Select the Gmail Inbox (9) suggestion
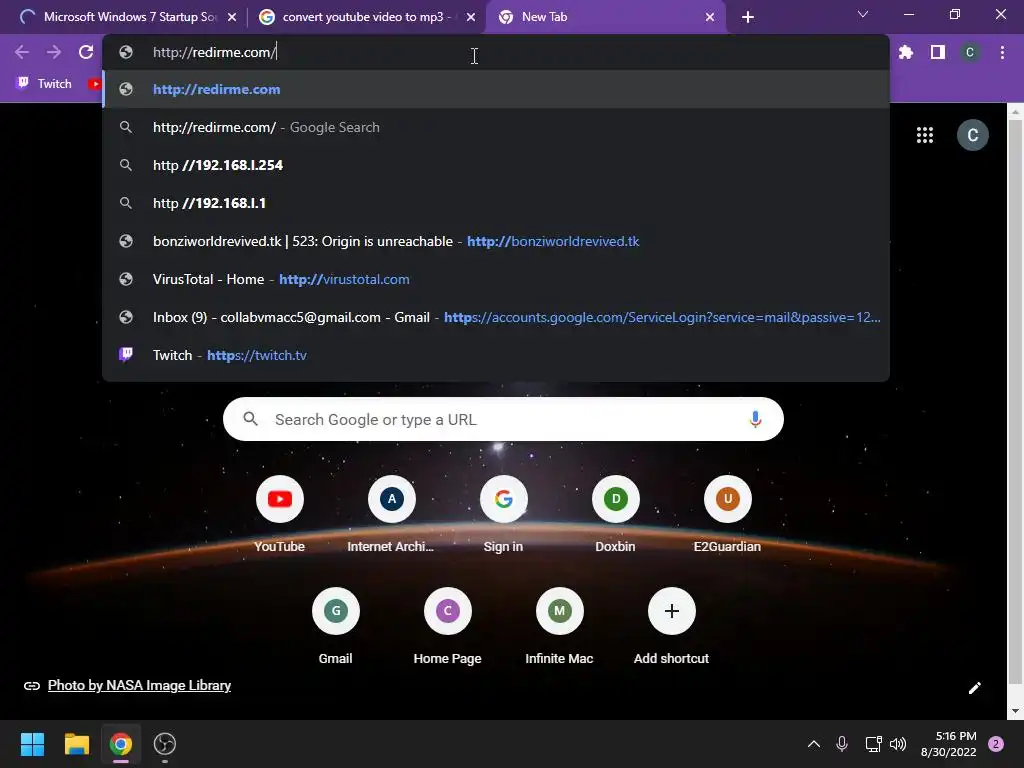1024x768 pixels. tap(496, 317)
